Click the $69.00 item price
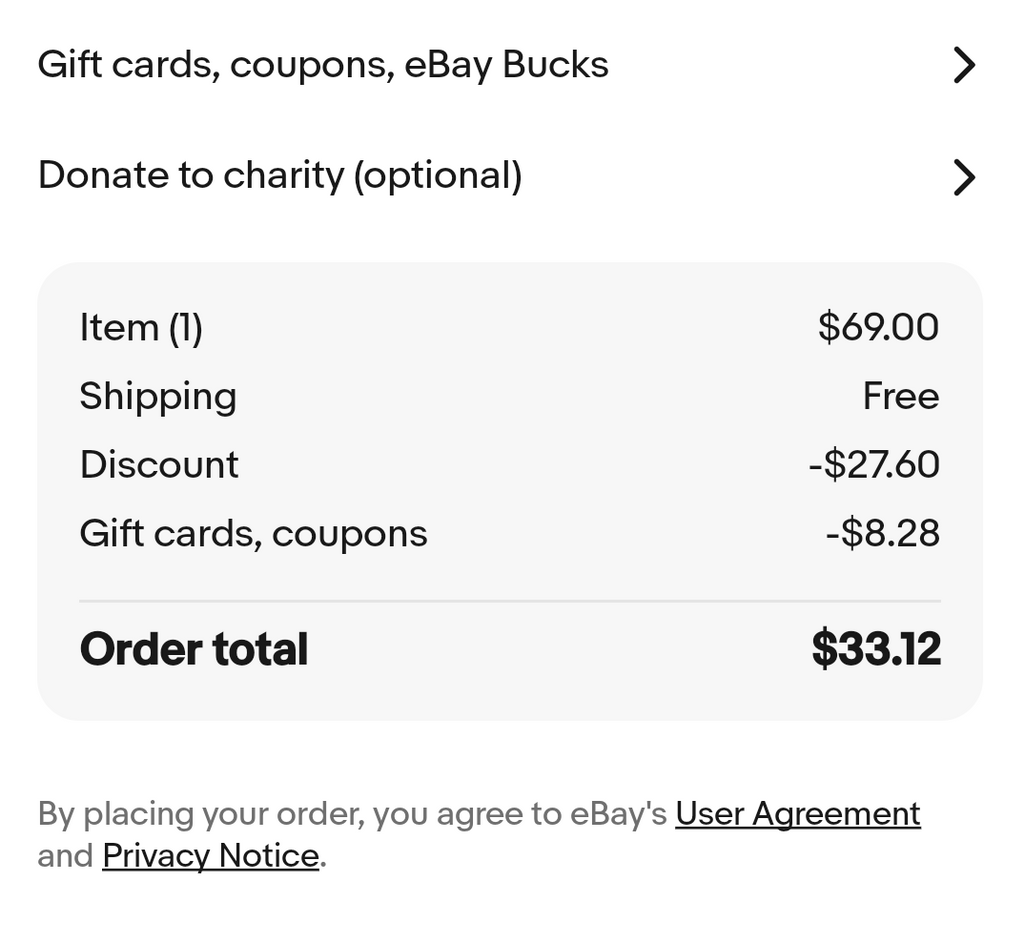The height and width of the screenshot is (942, 1024). click(878, 328)
